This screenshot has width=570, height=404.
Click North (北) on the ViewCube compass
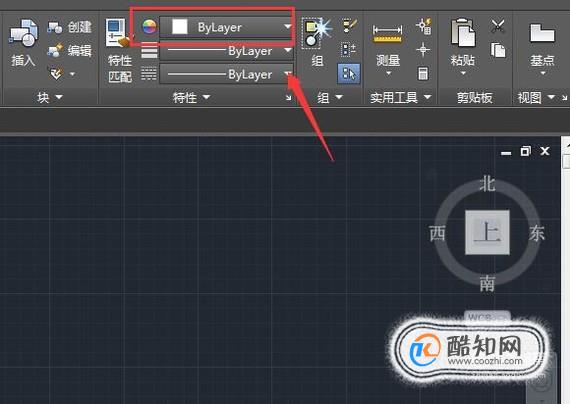pyautogui.click(x=487, y=183)
